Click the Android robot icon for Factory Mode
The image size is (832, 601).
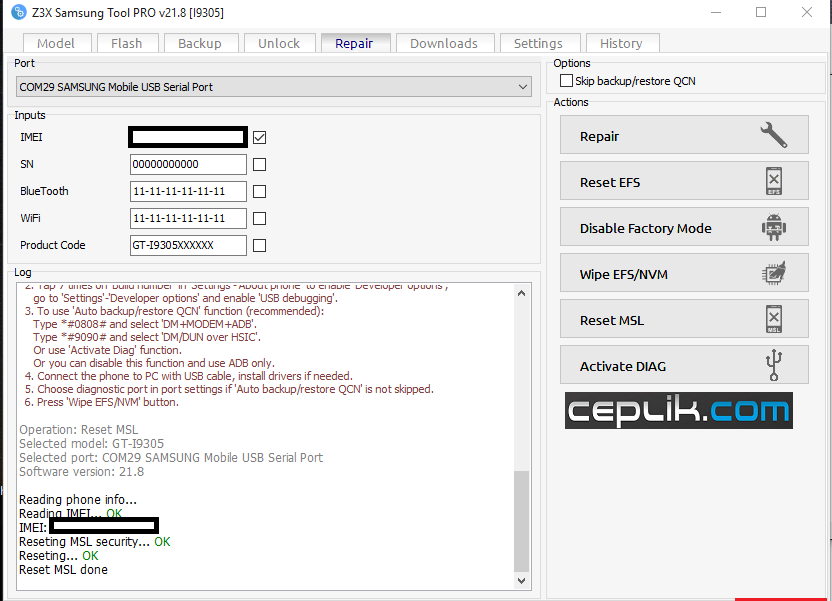[773, 228]
